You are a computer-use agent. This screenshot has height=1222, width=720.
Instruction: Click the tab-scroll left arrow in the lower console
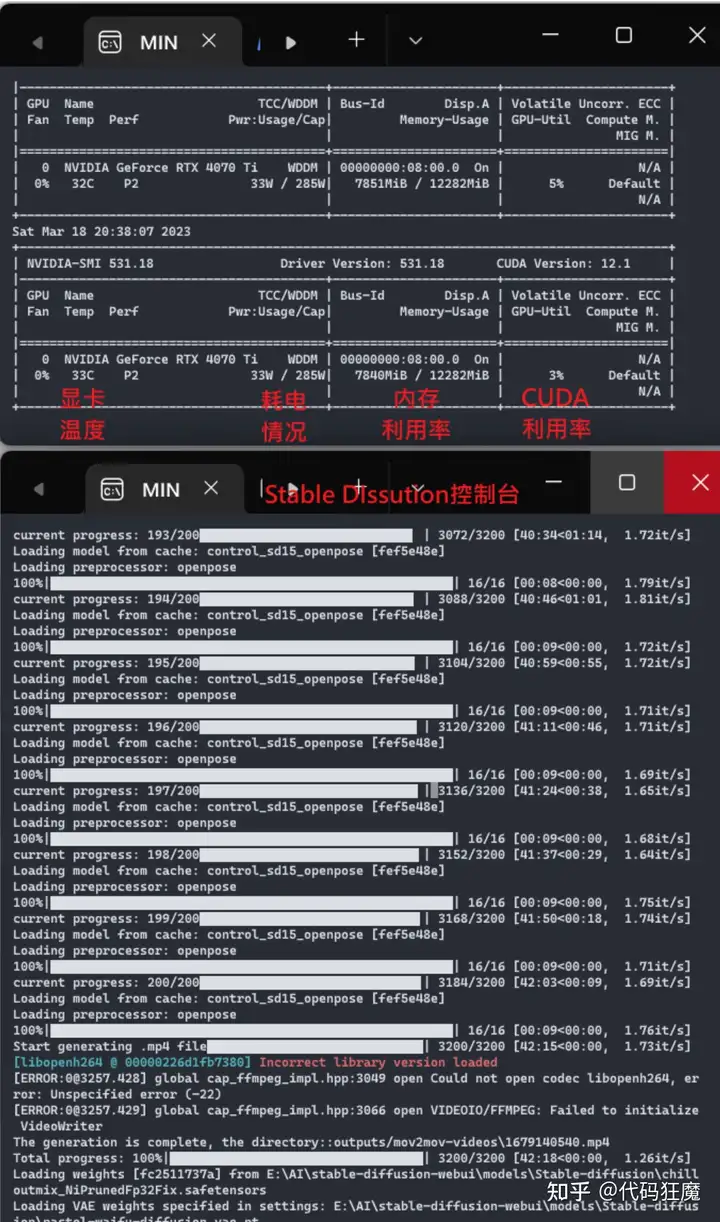pyautogui.click(x=39, y=490)
